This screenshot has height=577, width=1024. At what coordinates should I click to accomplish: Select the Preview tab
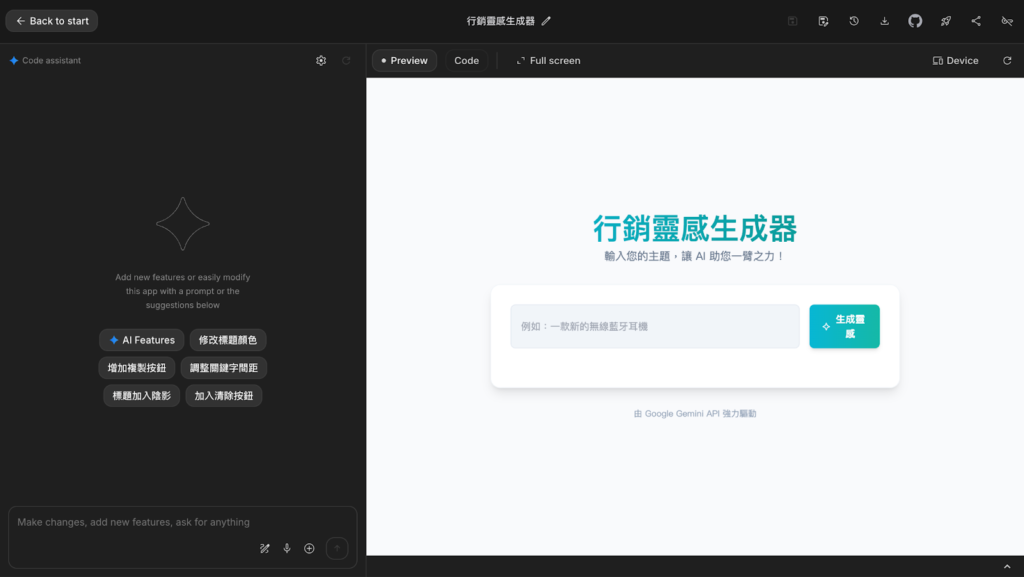pyautogui.click(x=404, y=61)
